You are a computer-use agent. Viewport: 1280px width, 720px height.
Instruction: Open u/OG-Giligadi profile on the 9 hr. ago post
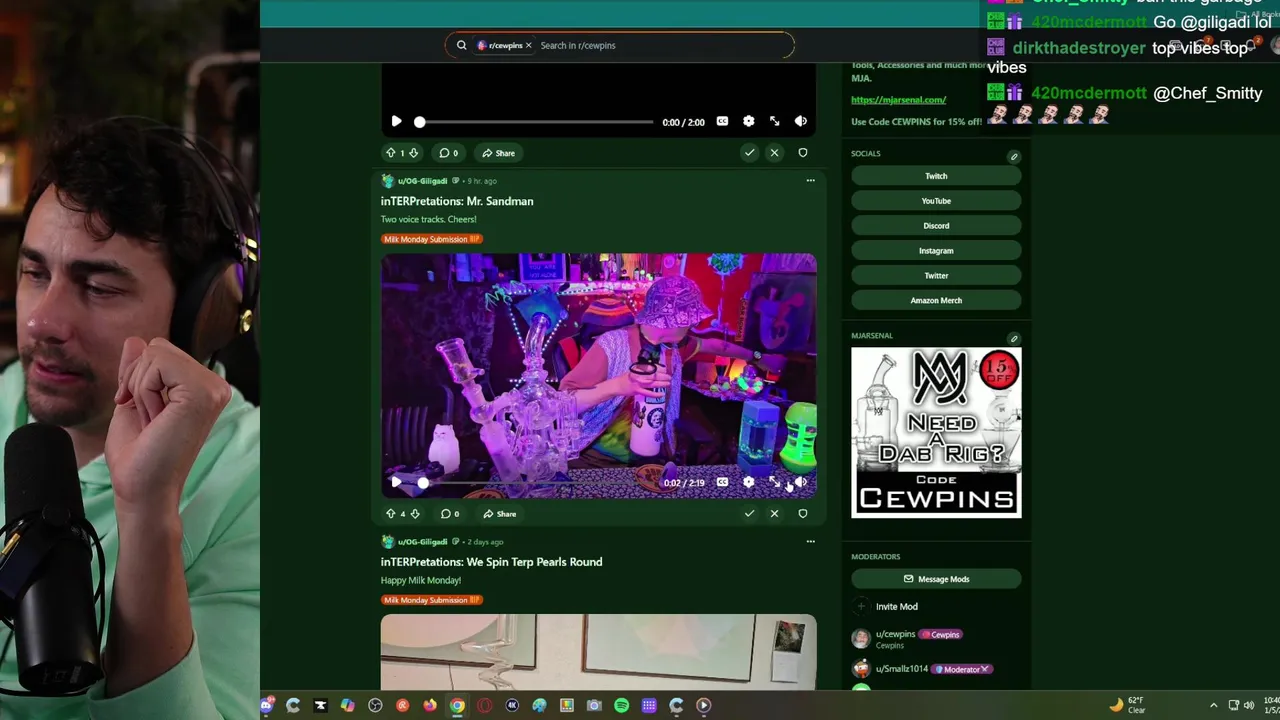click(x=422, y=181)
